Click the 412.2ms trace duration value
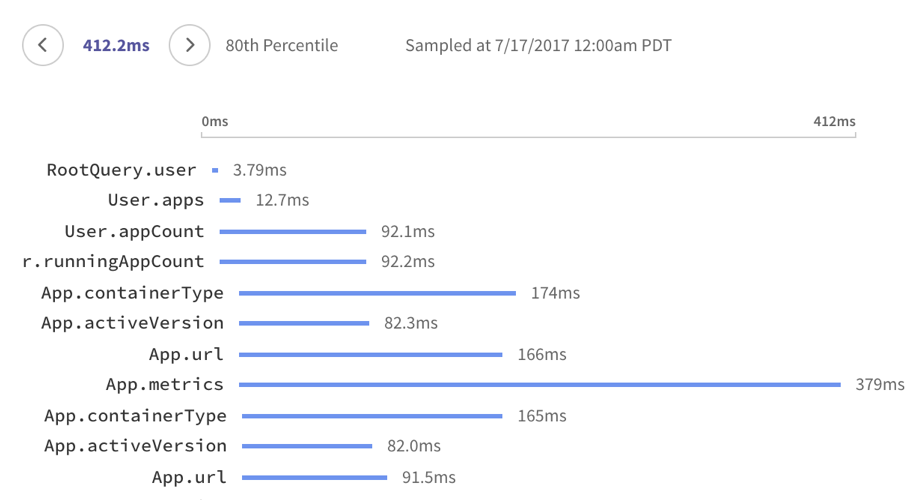 click(116, 46)
